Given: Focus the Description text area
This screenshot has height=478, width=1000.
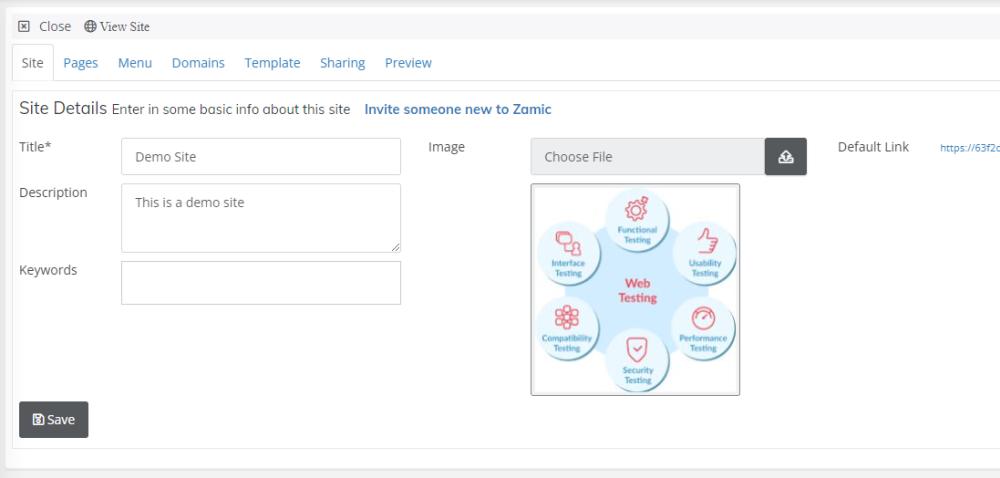Looking at the screenshot, I should pyautogui.click(x=260, y=217).
